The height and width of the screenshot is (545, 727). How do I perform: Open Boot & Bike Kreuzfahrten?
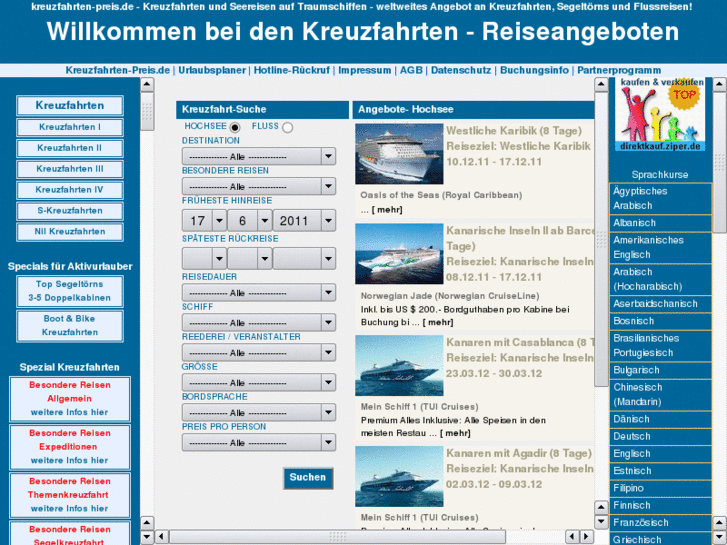[70, 326]
